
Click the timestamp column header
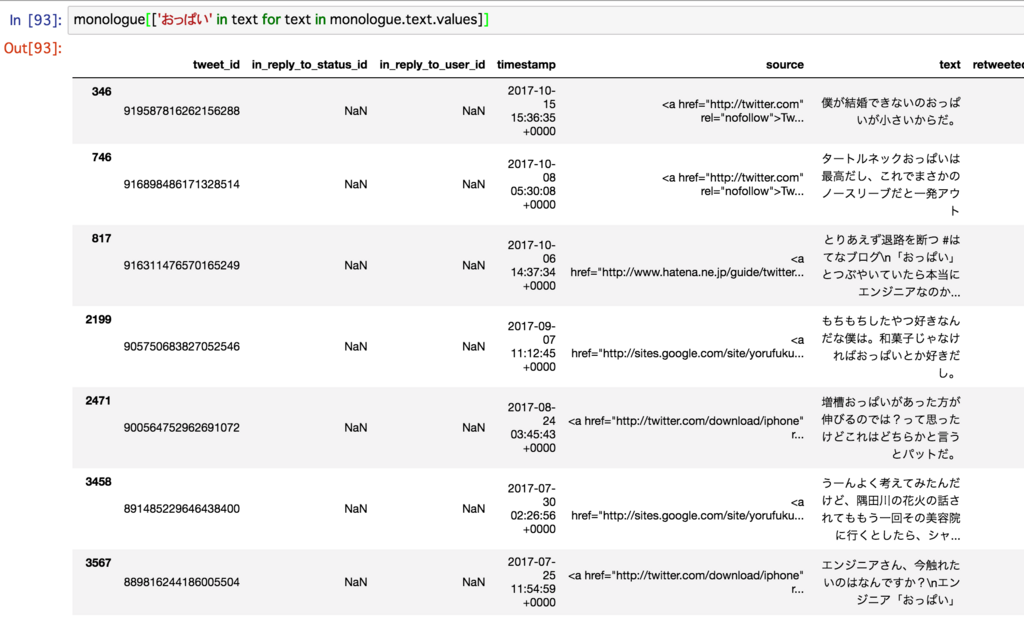click(526, 65)
